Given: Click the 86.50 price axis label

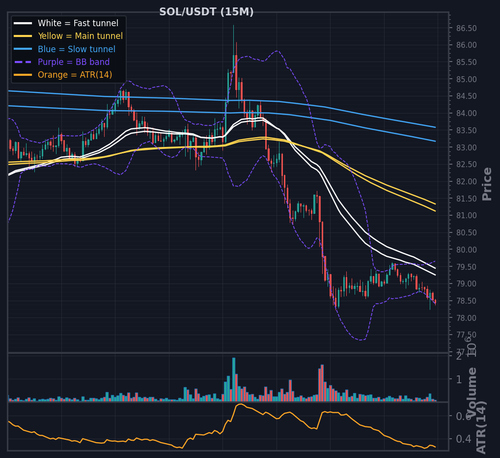Looking at the screenshot, I should coord(466,28).
